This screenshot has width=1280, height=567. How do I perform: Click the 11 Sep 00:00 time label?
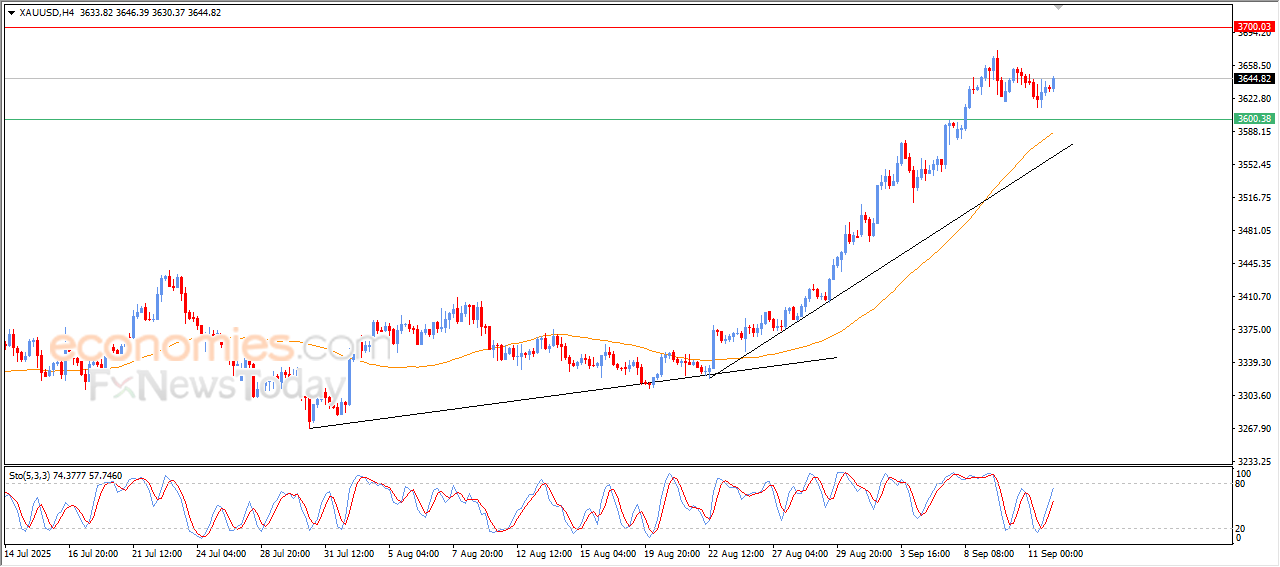[x=1055, y=553]
